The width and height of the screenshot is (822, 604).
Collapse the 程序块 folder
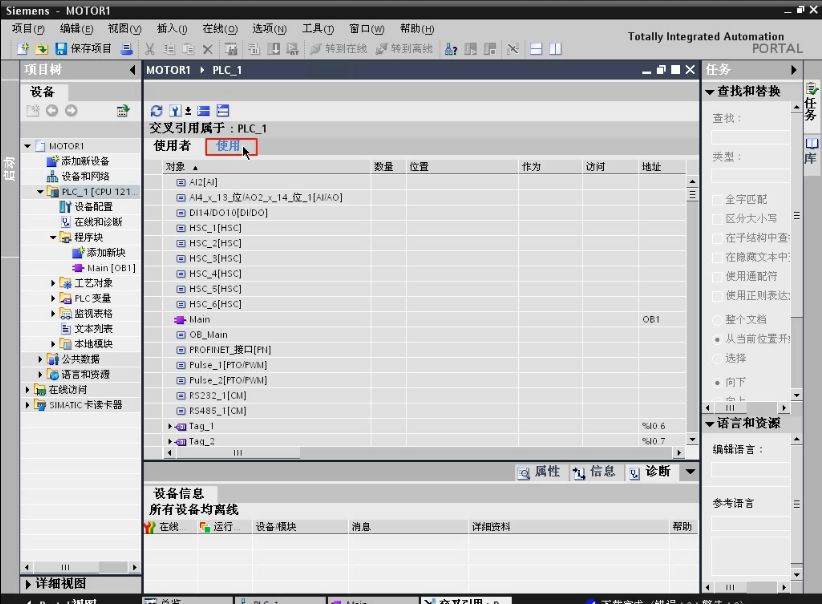pyautogui.click(x=53, y=238)
